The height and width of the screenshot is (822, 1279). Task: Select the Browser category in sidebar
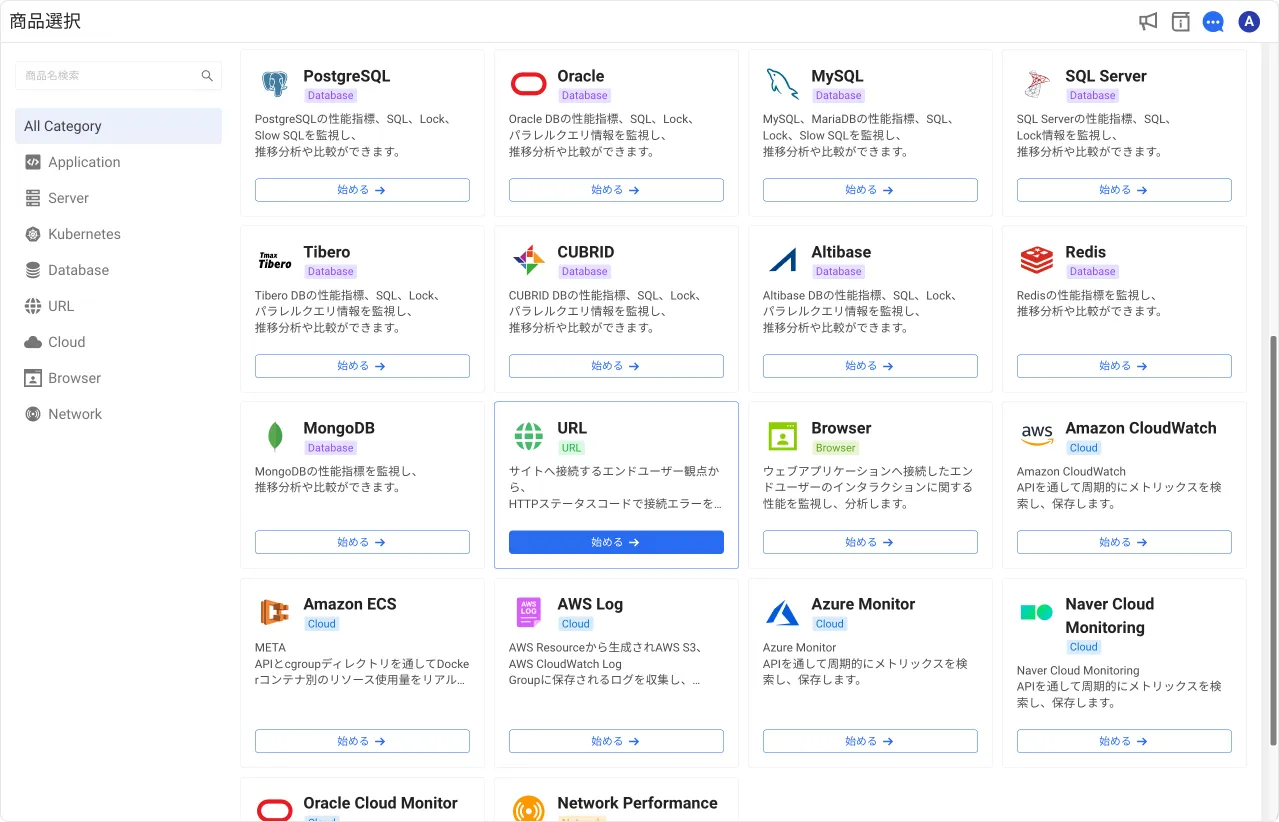(x=118, y=378)
